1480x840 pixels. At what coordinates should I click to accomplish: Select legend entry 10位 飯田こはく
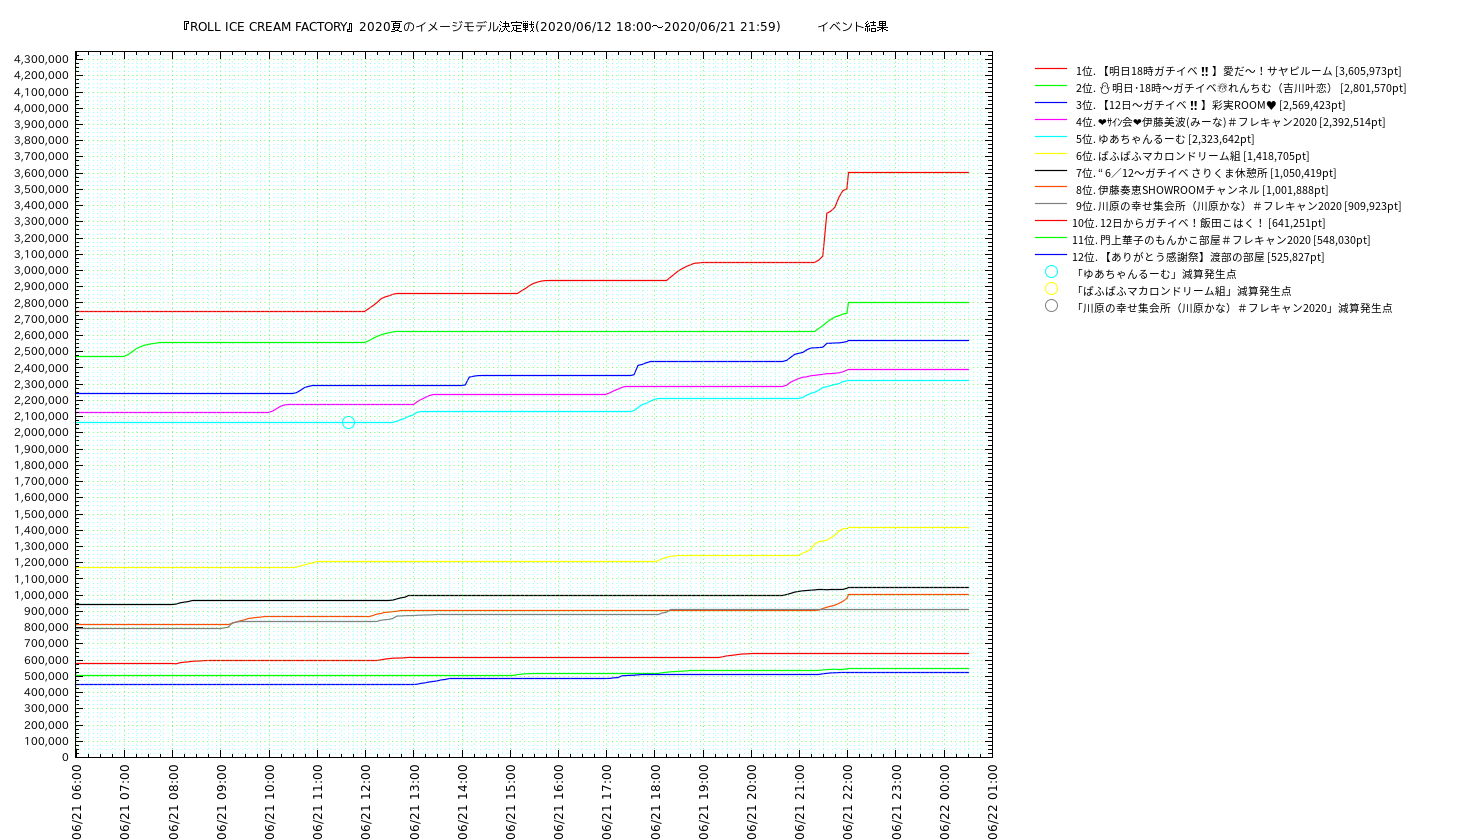tap(1198, 223)
